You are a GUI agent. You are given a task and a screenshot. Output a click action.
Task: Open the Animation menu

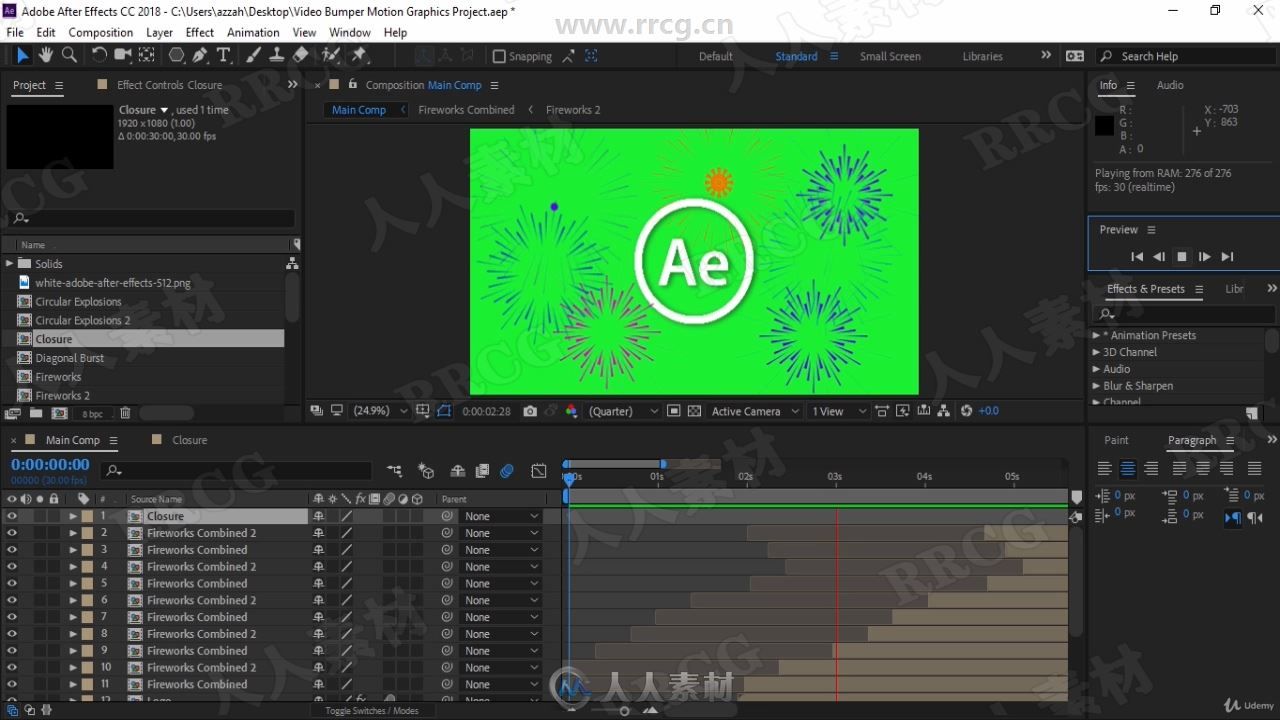[253, 32]
